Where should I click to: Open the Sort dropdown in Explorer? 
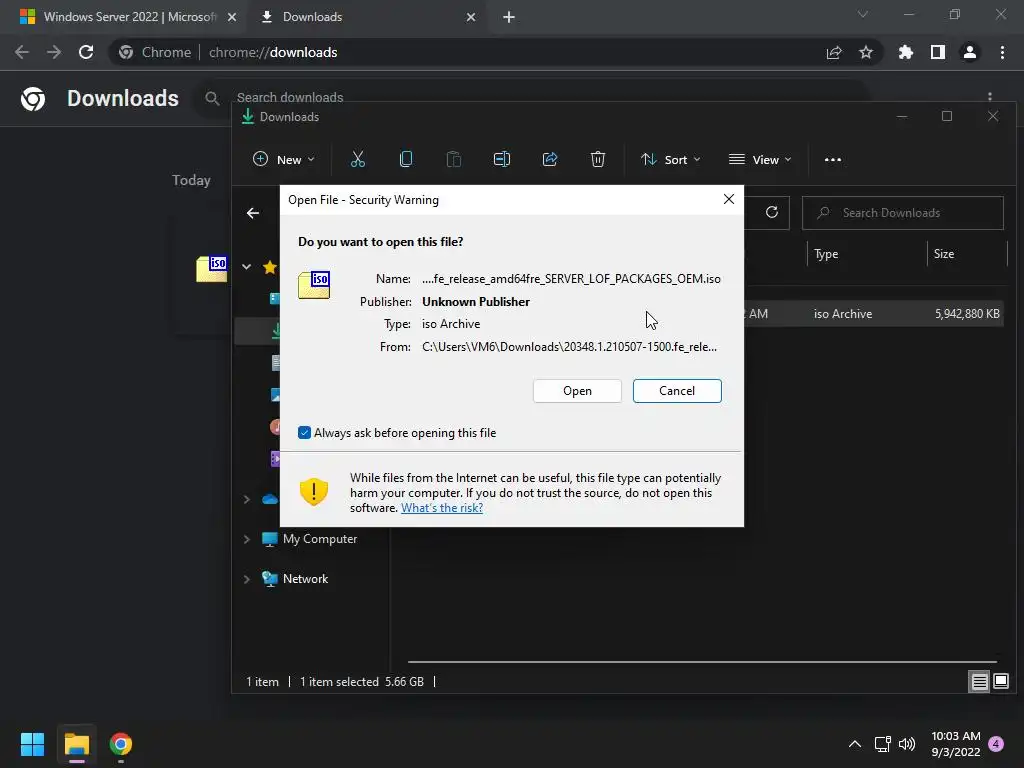click(x=671, y=159)
